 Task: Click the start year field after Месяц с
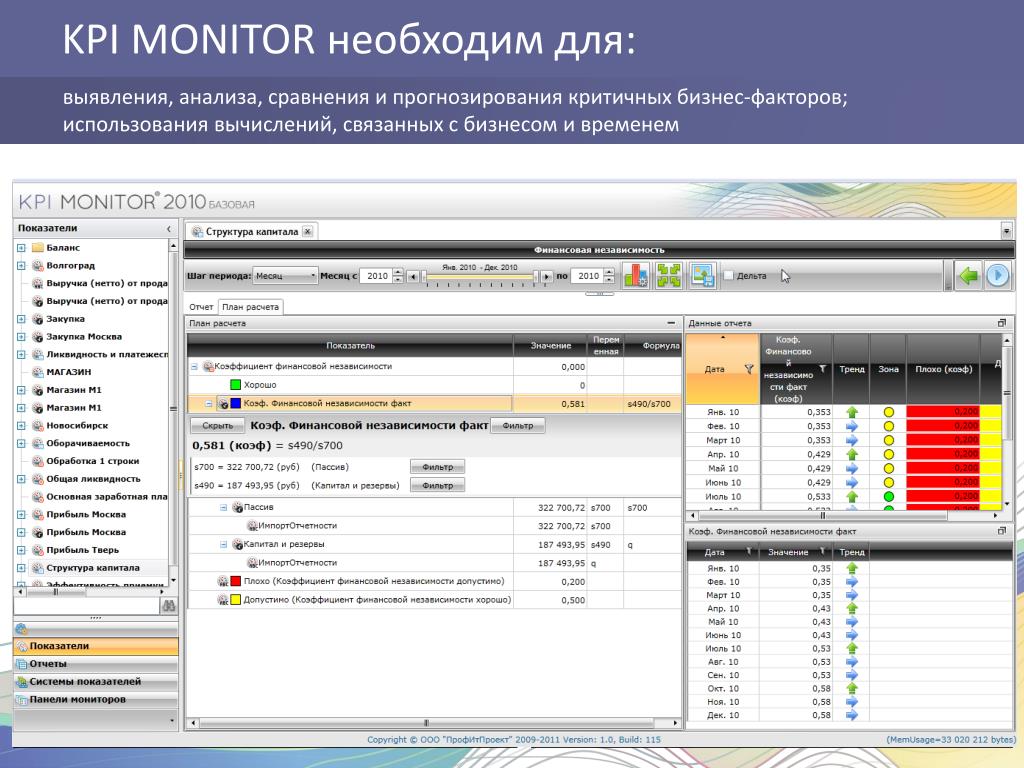click(377, 276)
